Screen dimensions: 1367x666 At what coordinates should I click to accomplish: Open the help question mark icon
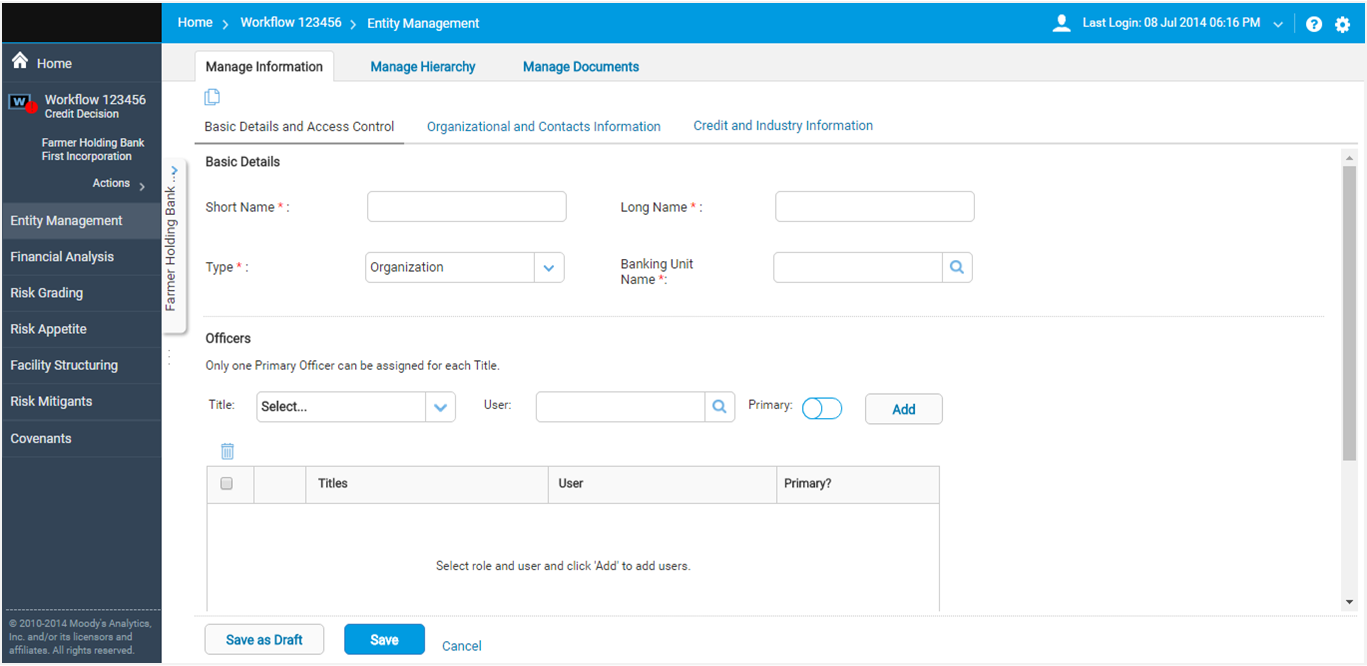pyautogui.click(x=1314, y=24)
